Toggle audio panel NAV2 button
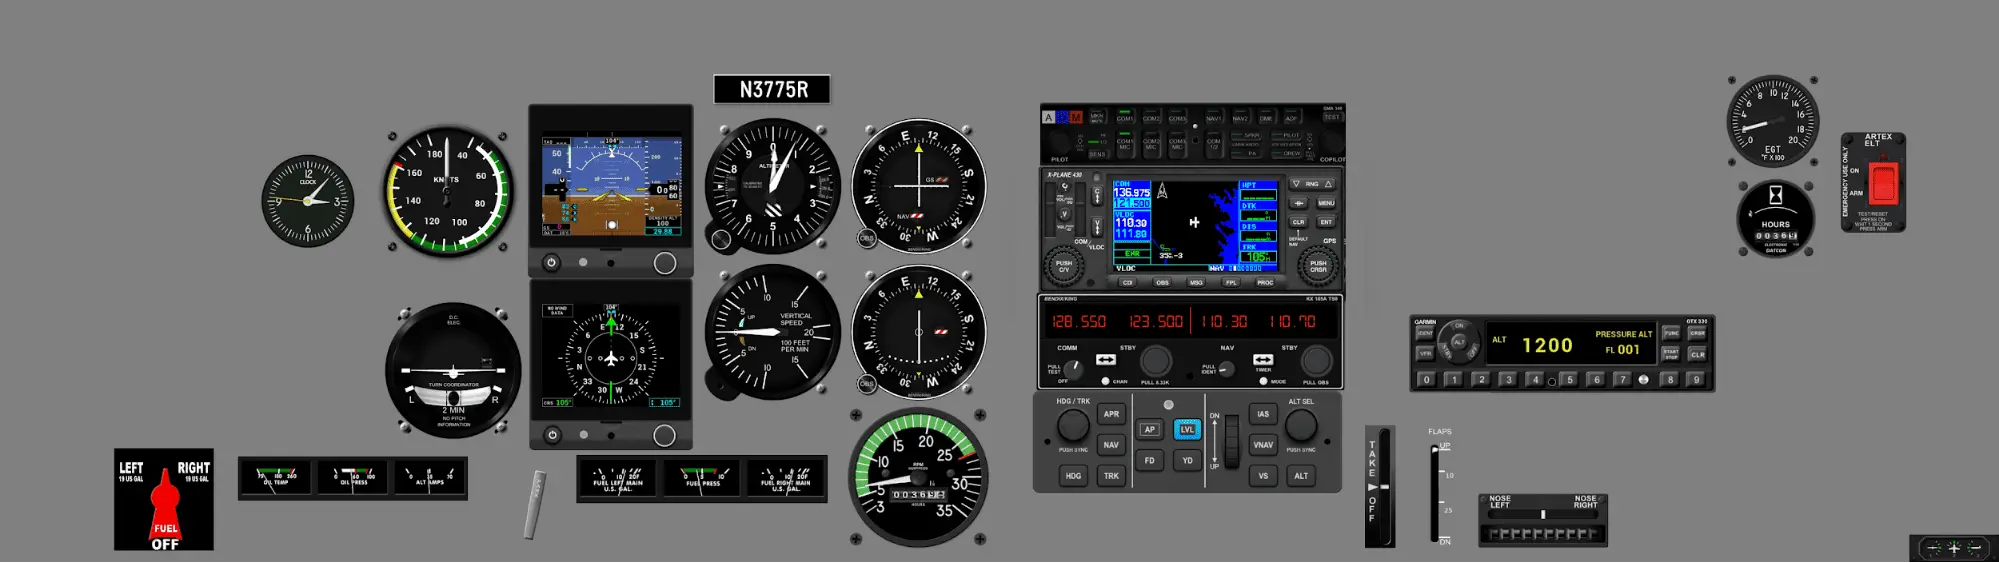The height and width of the screenshot is (563, 1999). (x=1240, y=117)
